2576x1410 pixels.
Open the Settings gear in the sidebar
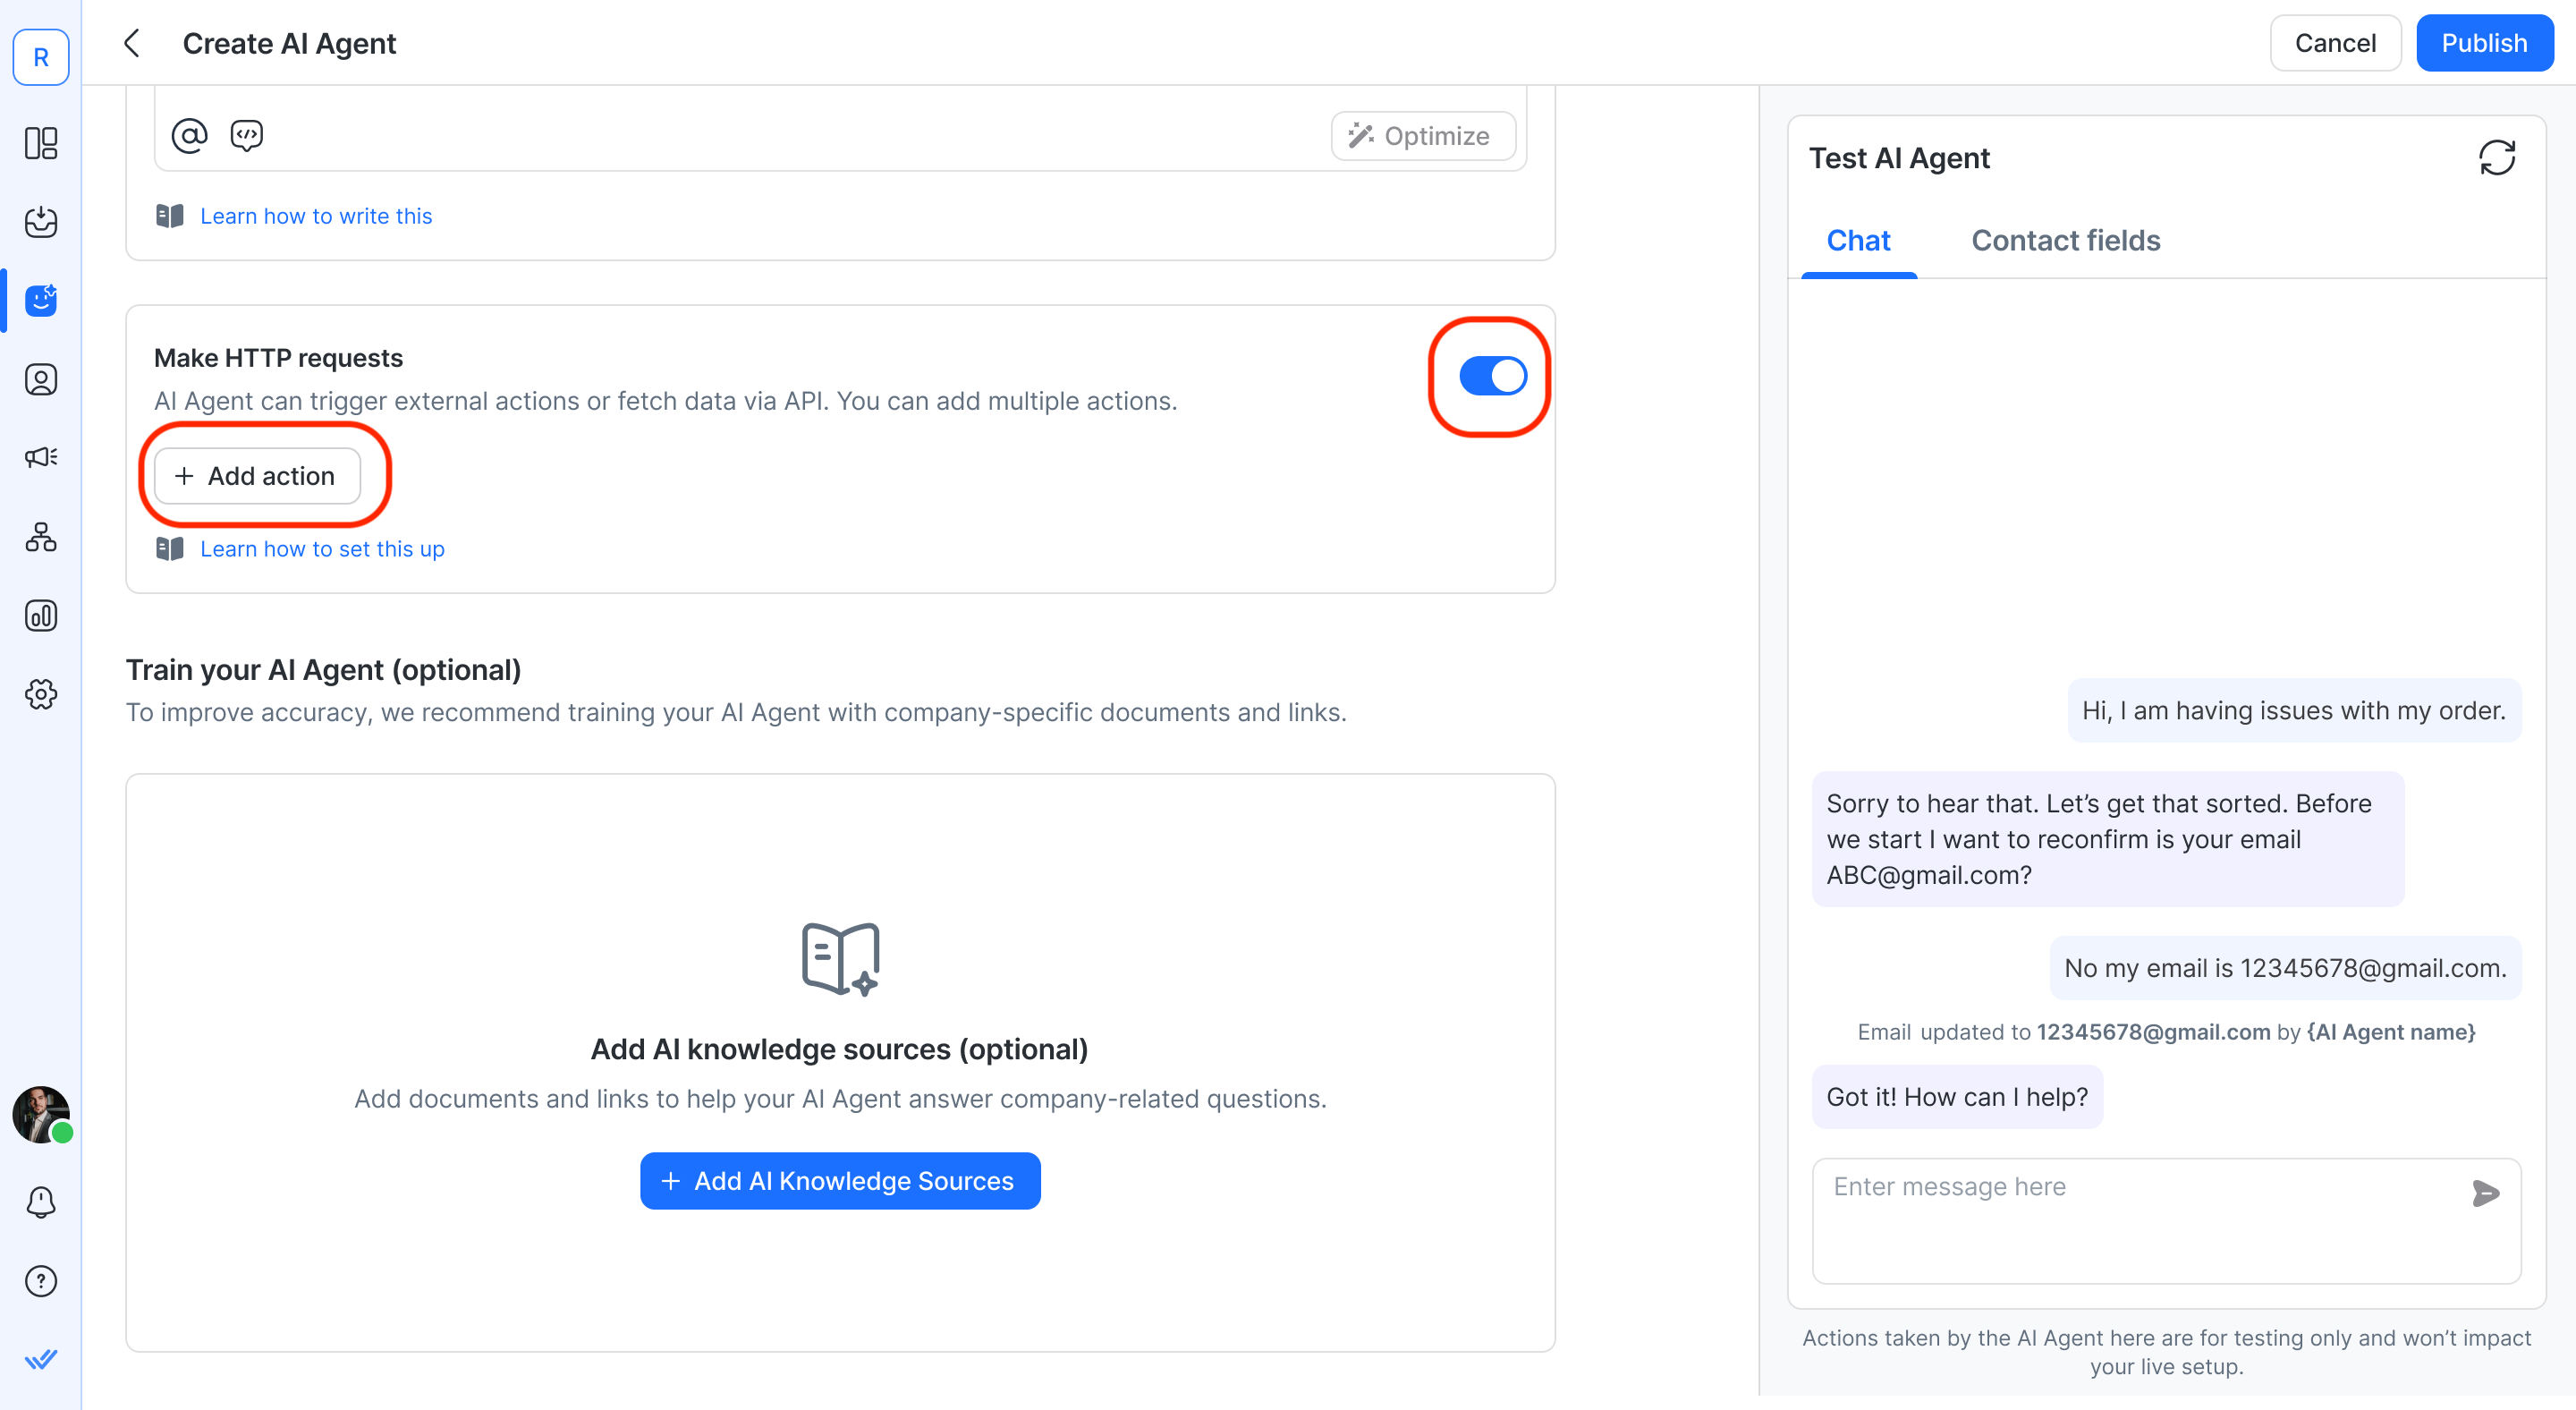(41, 694)
